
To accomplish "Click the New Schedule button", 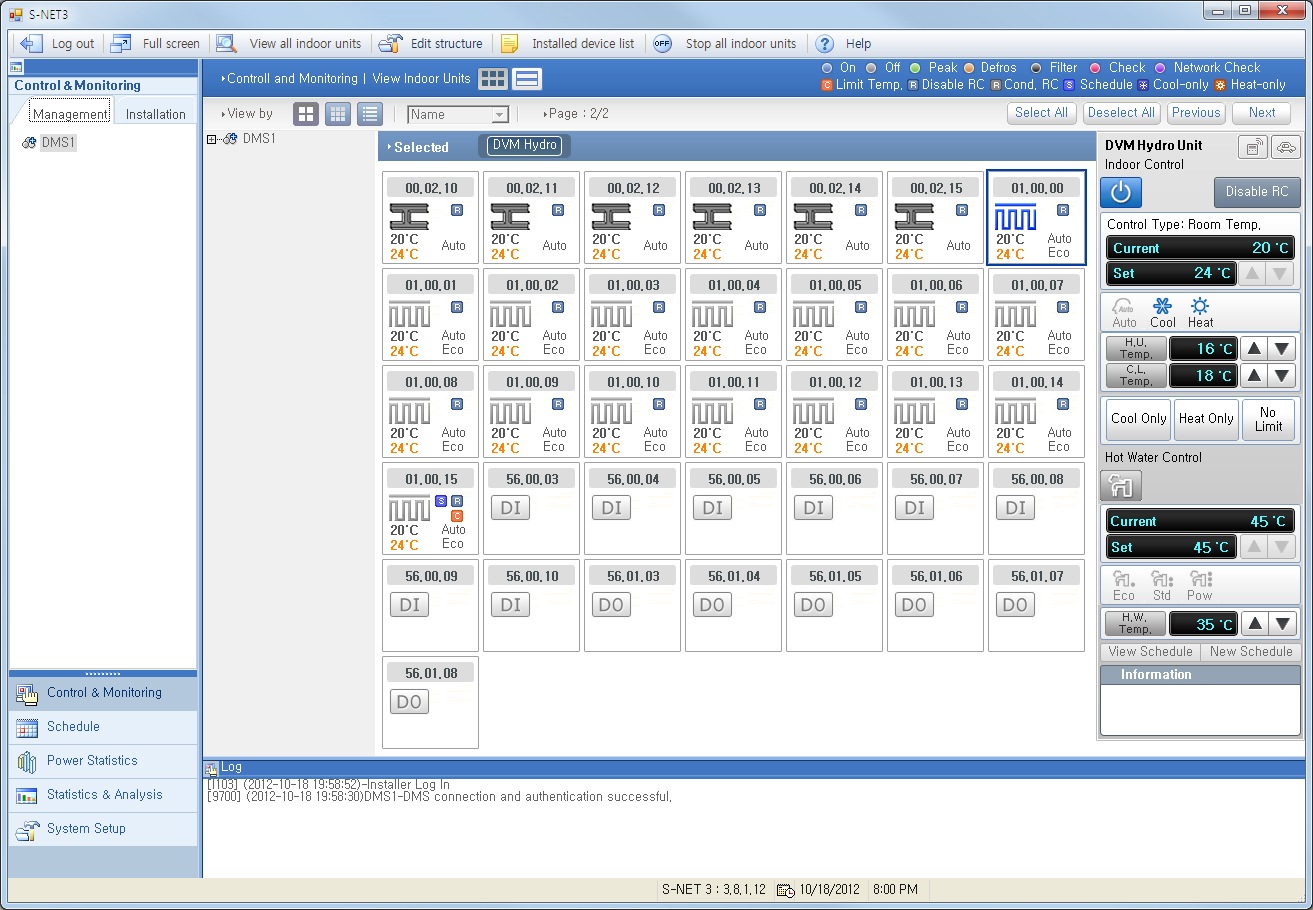I will click(1250, 652).
